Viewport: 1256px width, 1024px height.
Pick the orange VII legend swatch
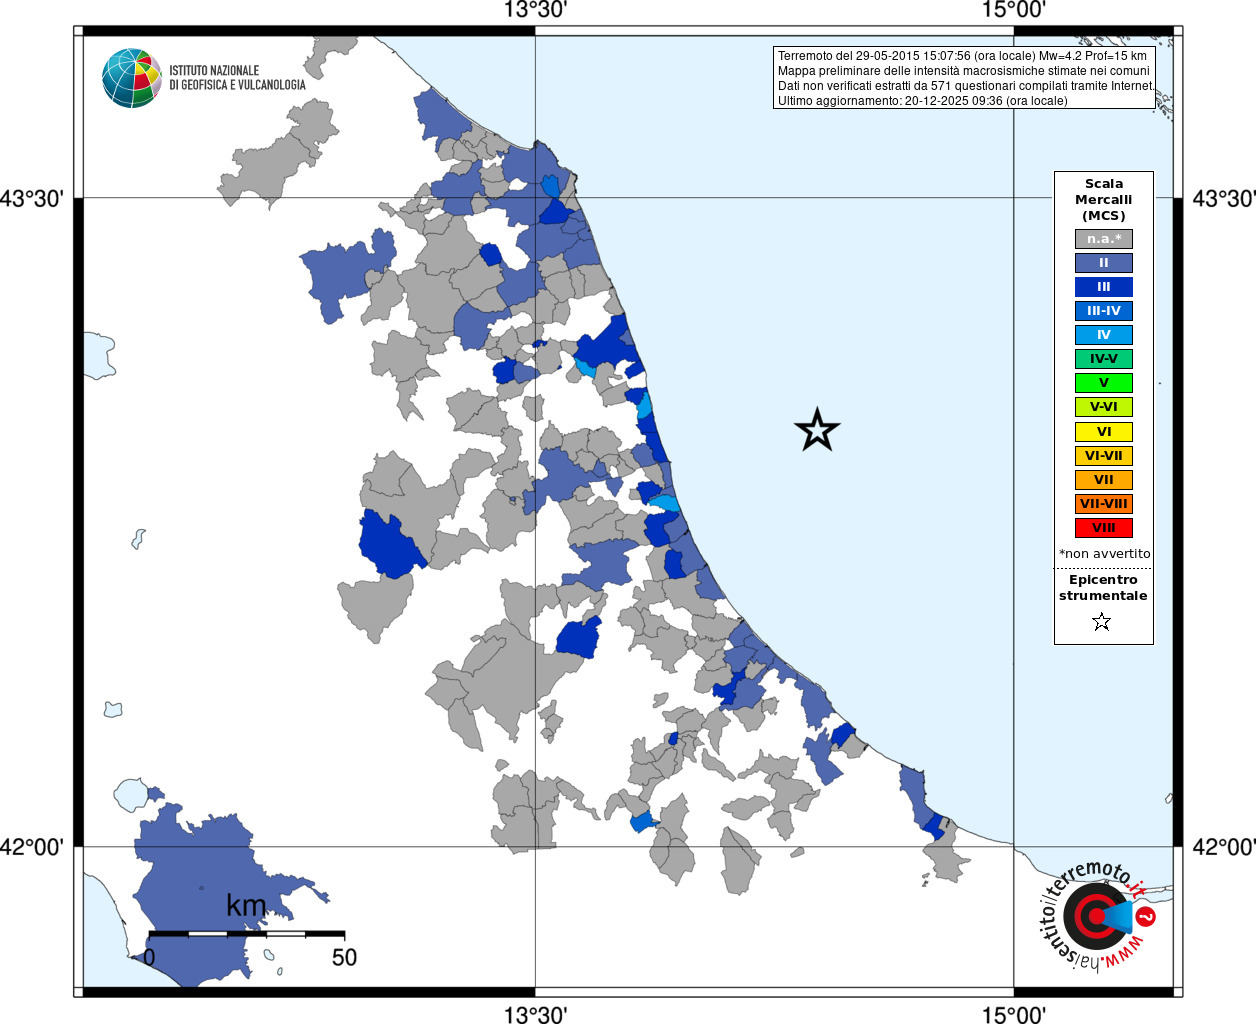coord(1103,480)
